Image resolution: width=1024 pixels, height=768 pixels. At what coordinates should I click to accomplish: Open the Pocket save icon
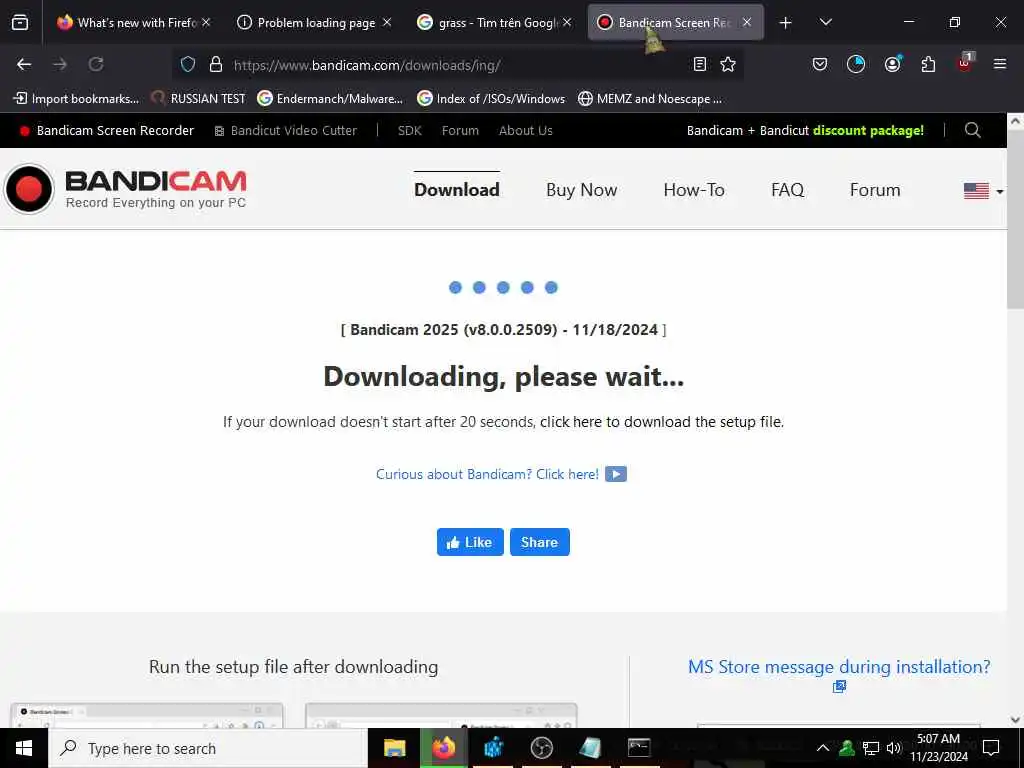click(820, 64)
